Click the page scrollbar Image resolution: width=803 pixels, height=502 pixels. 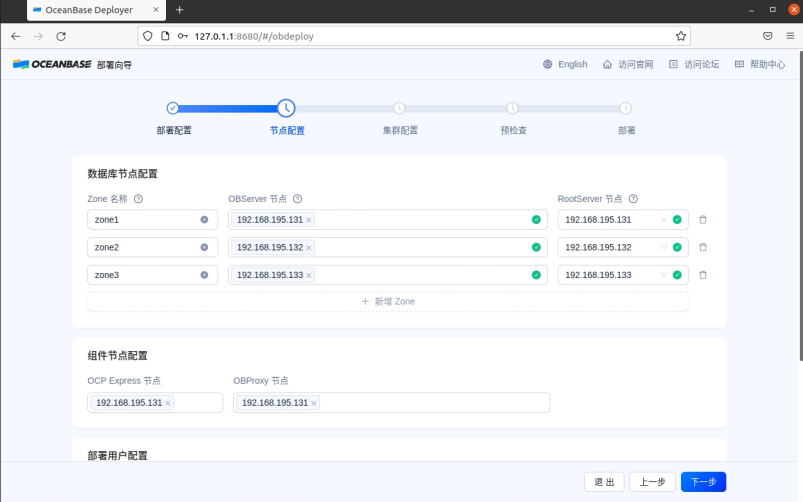pos(800,205)
